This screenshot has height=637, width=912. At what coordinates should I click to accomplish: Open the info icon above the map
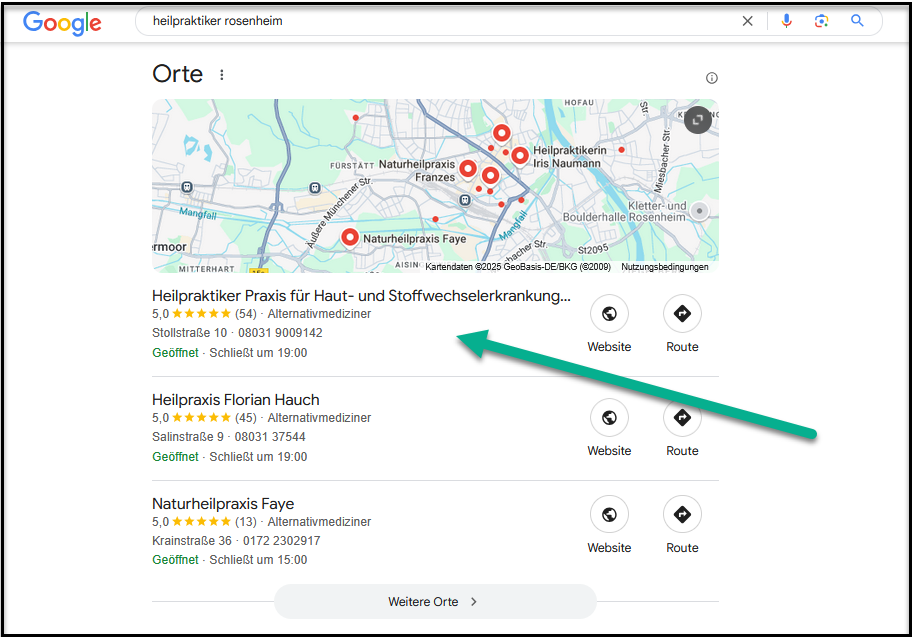pos(711,78)
